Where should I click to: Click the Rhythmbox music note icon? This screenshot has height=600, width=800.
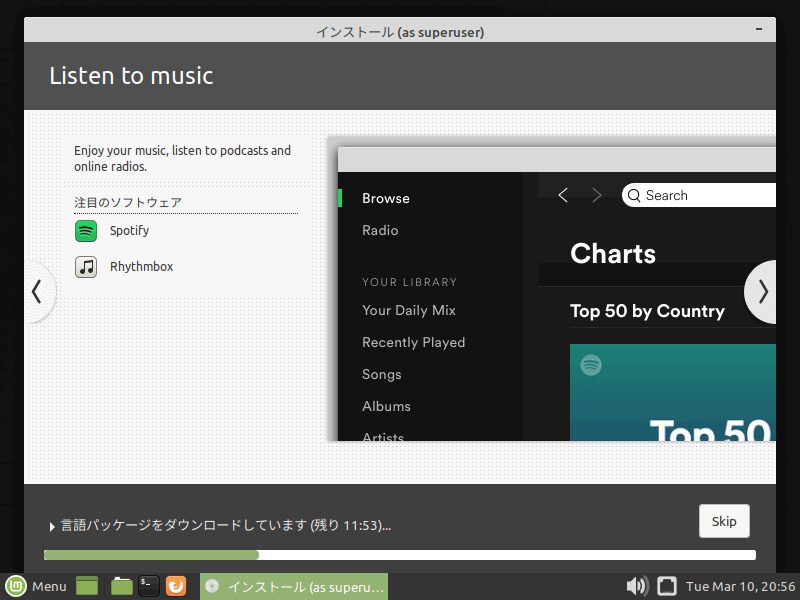point(86,267)
